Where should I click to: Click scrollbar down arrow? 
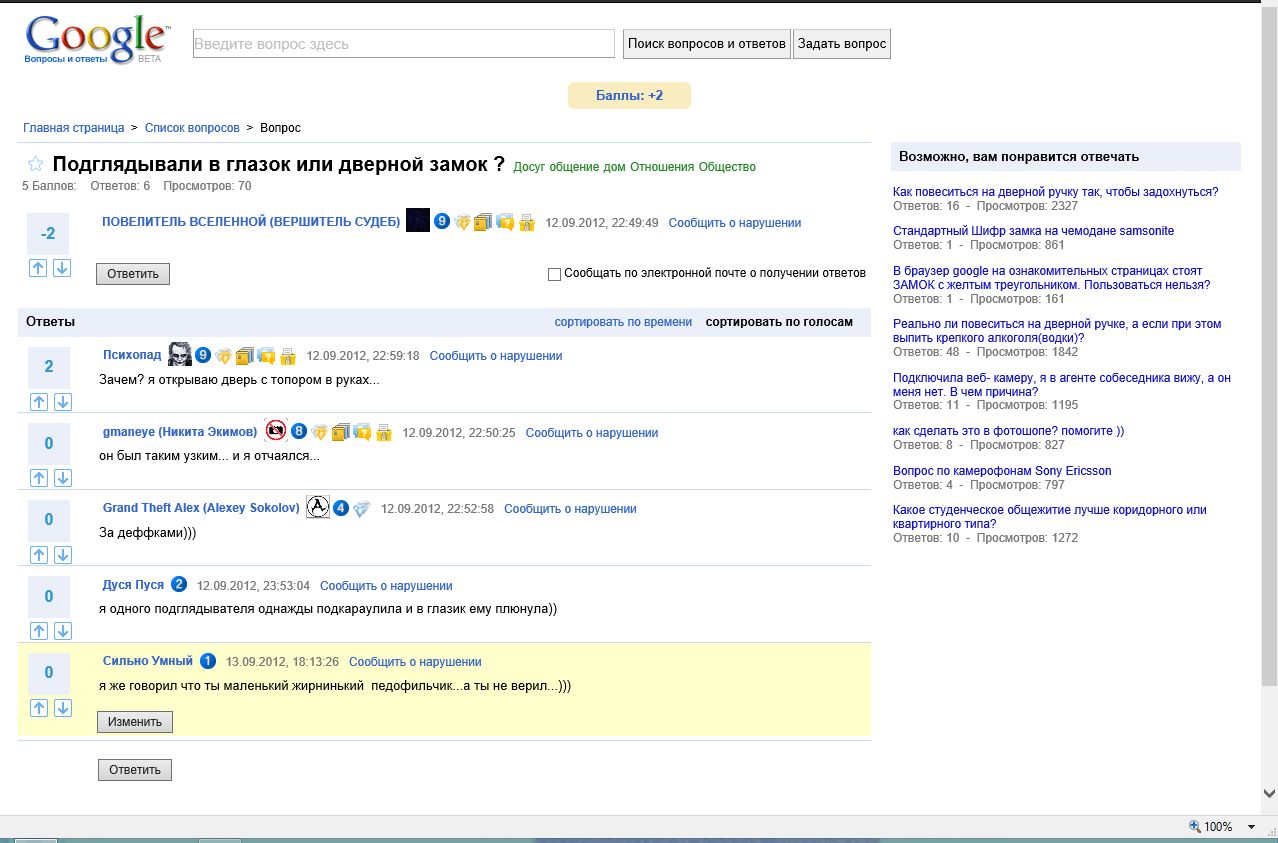coord(1269,793)
